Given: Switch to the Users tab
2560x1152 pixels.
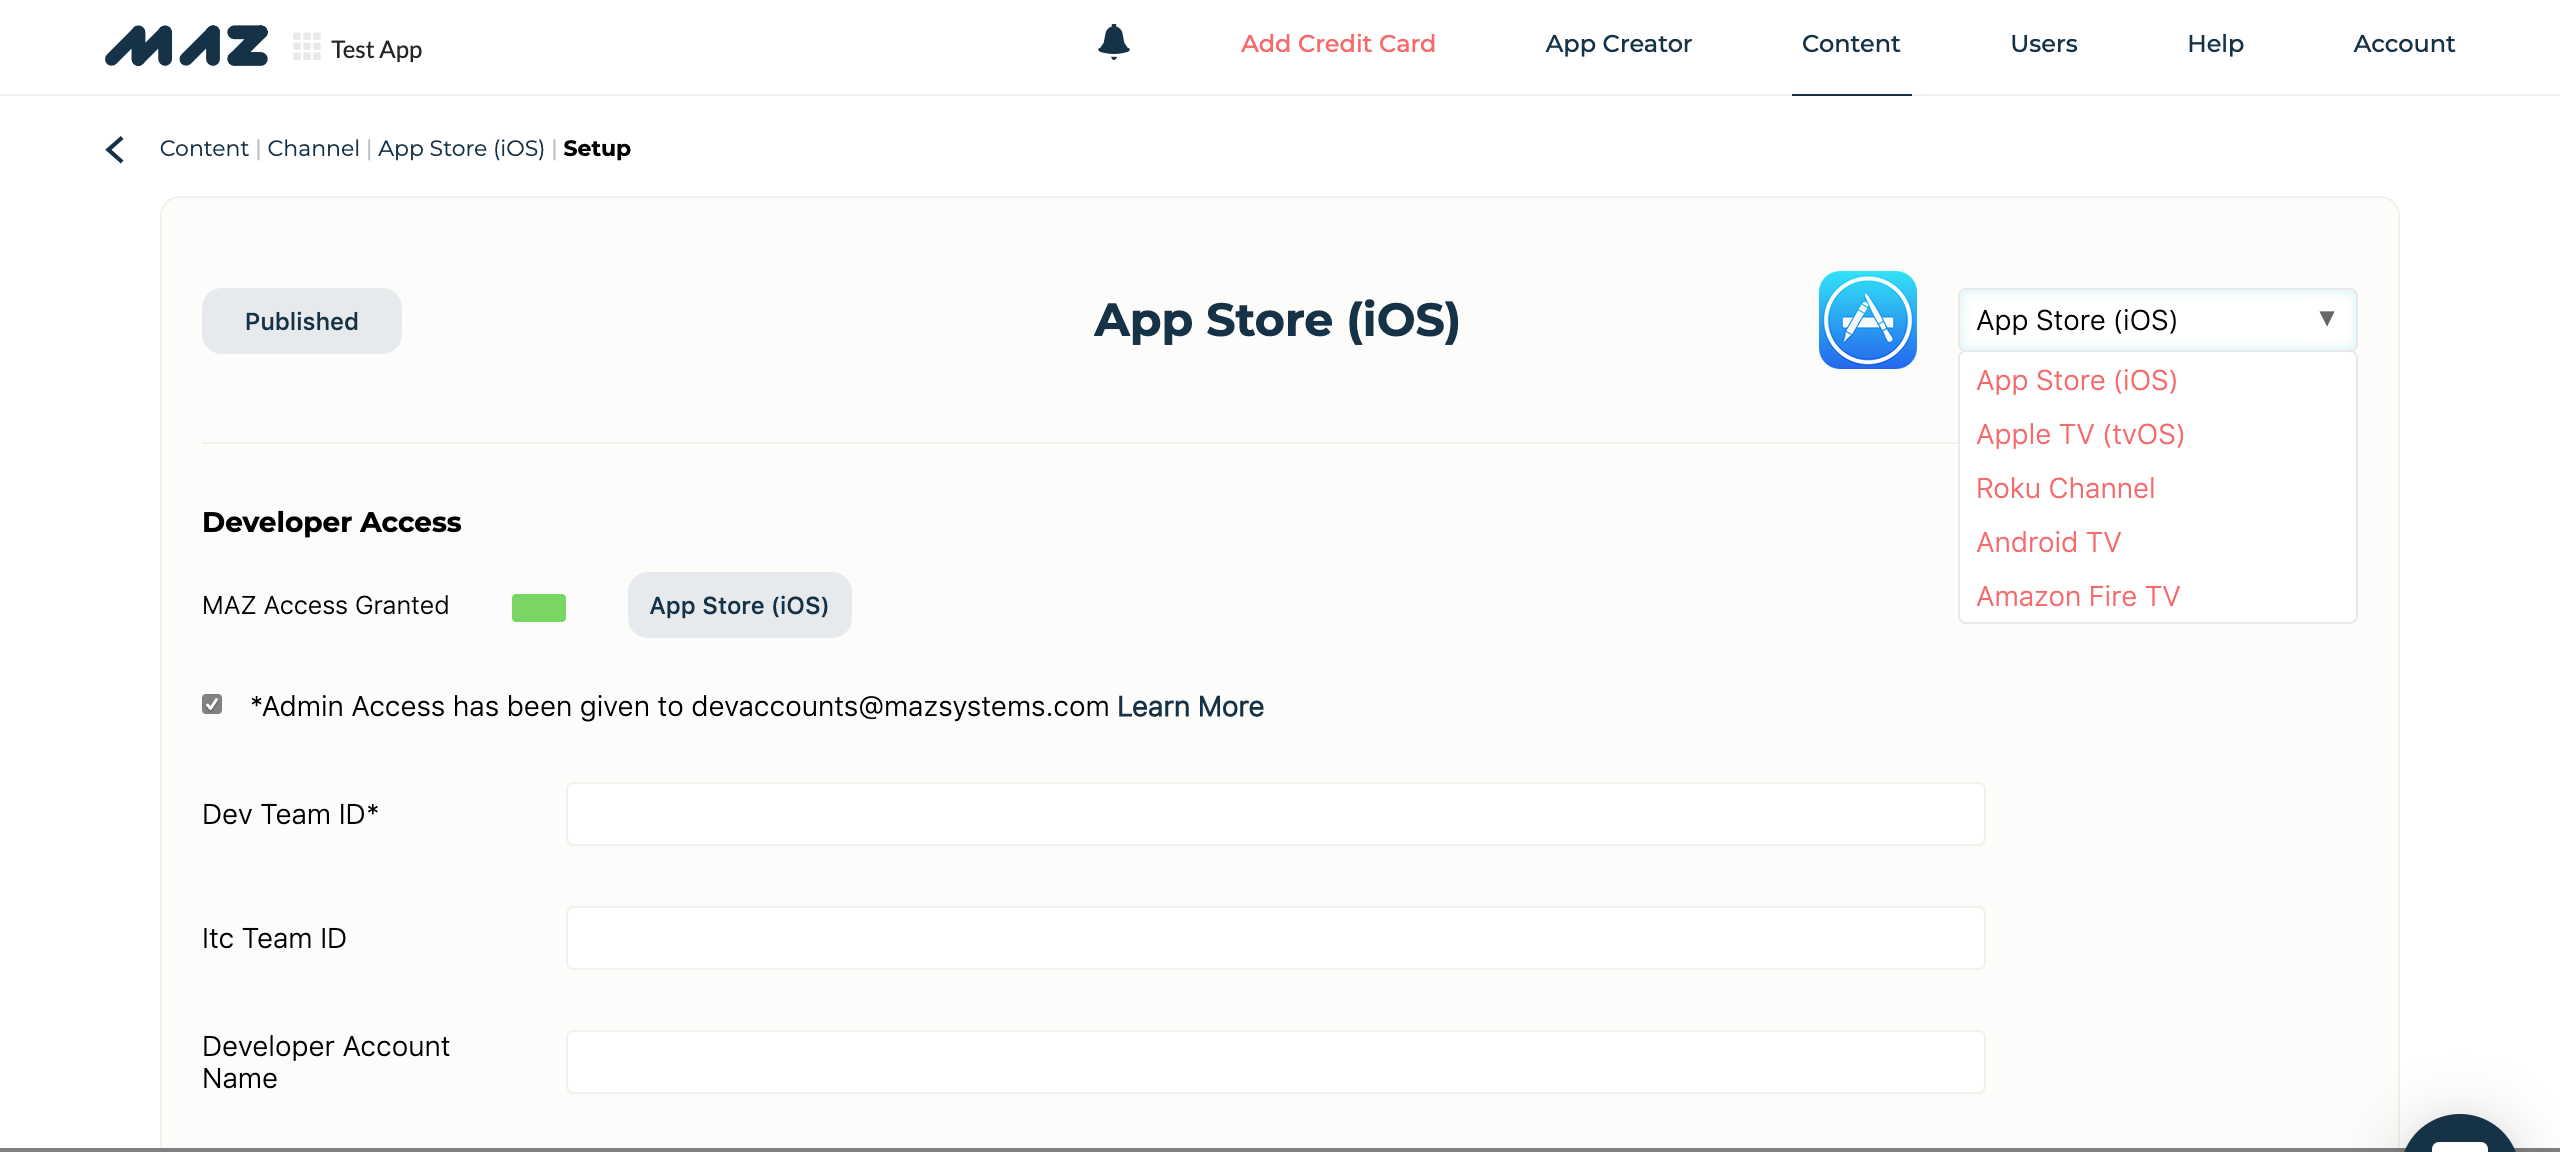Looking at the screenshot, I should coord(2044,44).
